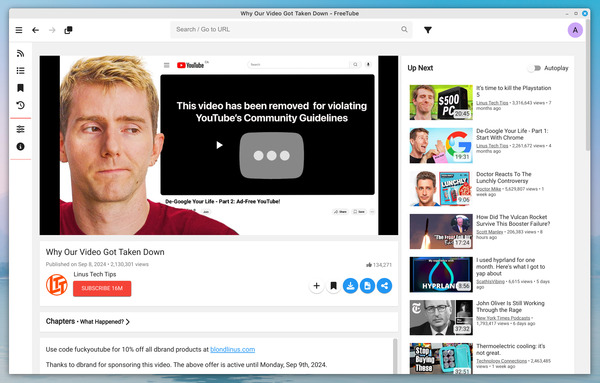Go forward with the right arrow
This screenshot has width=600, height=383.
pos(52,30)
